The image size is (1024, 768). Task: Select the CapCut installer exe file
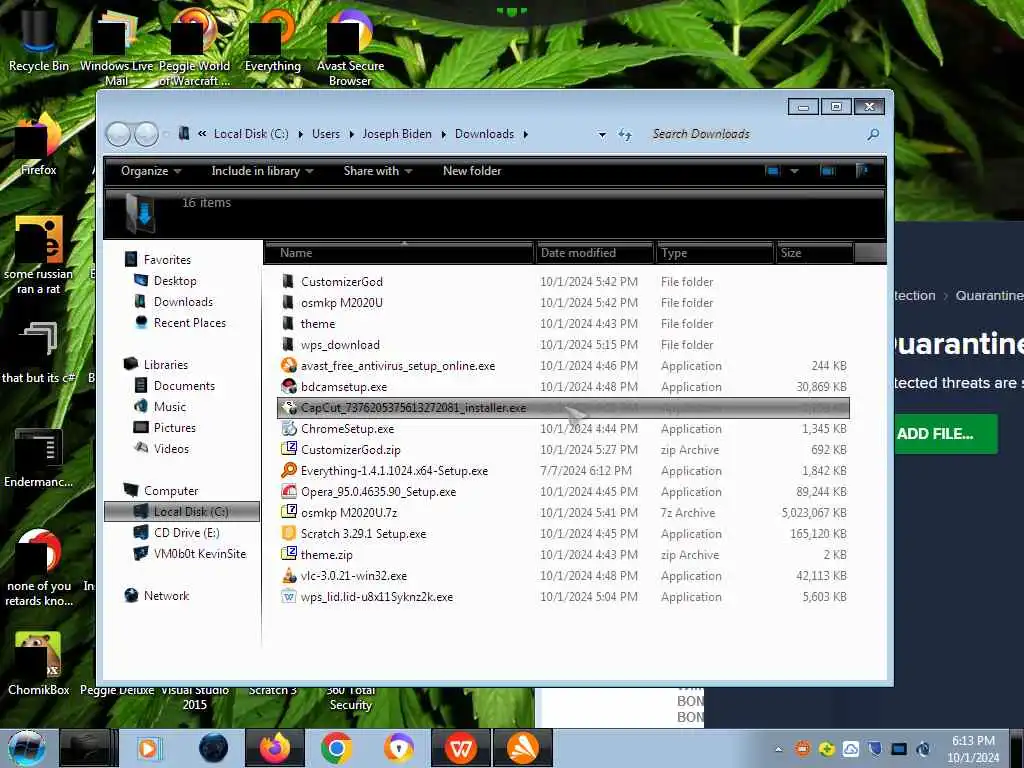564,408
